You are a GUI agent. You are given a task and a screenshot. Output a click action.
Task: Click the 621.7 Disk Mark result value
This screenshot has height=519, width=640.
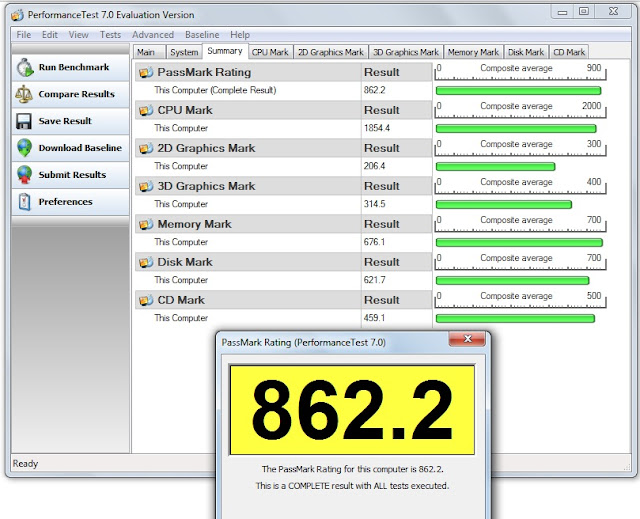(374, 280)
